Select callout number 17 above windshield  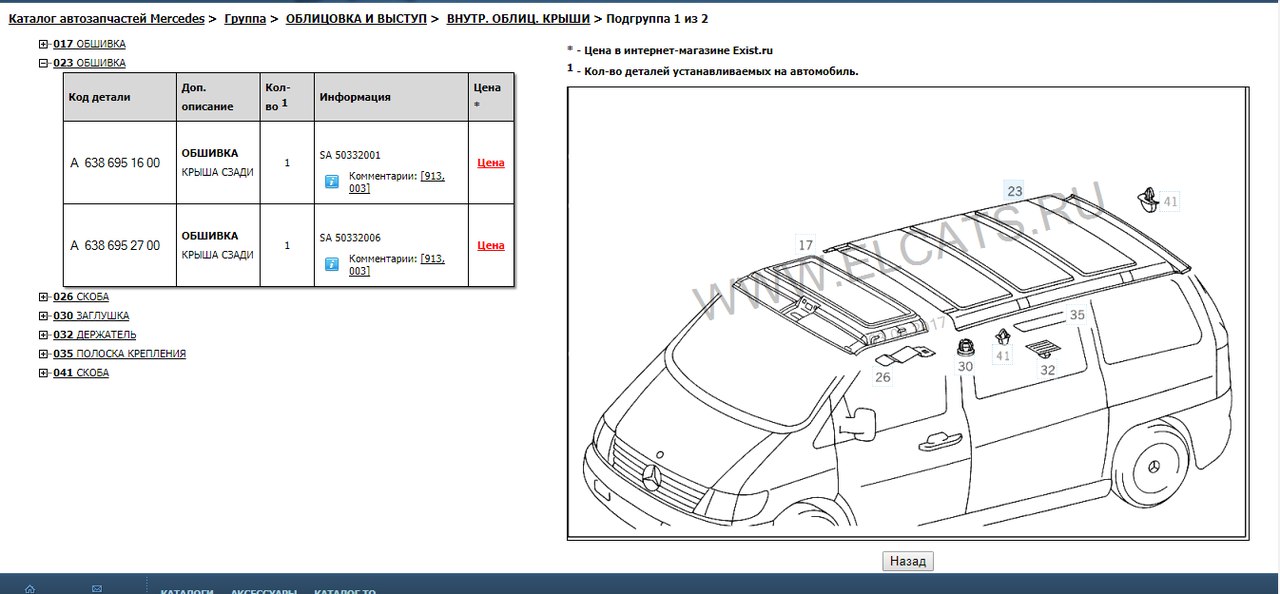coord(806,243)
